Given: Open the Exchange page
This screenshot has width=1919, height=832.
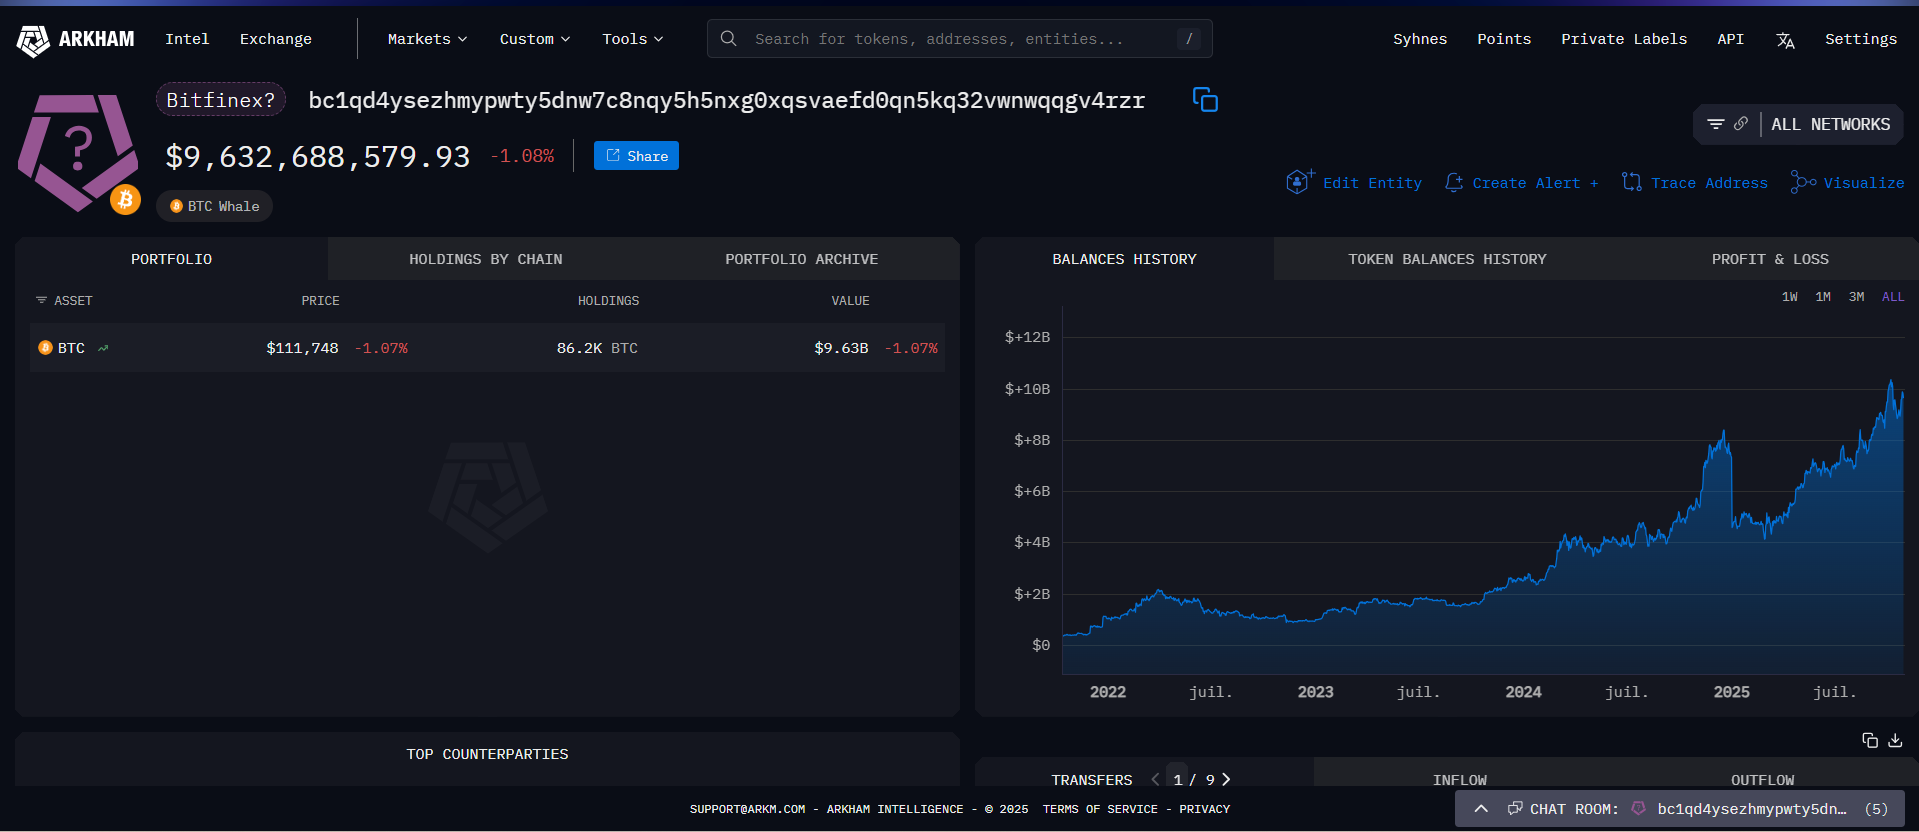Looking at the screenshot, I should point(276,39).
